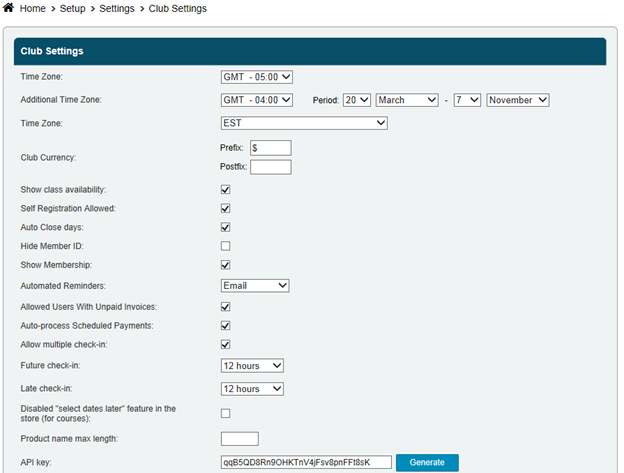Click the currency Postfix input field
This screenshot has height=473, width=624.
[x=270, y=167]
